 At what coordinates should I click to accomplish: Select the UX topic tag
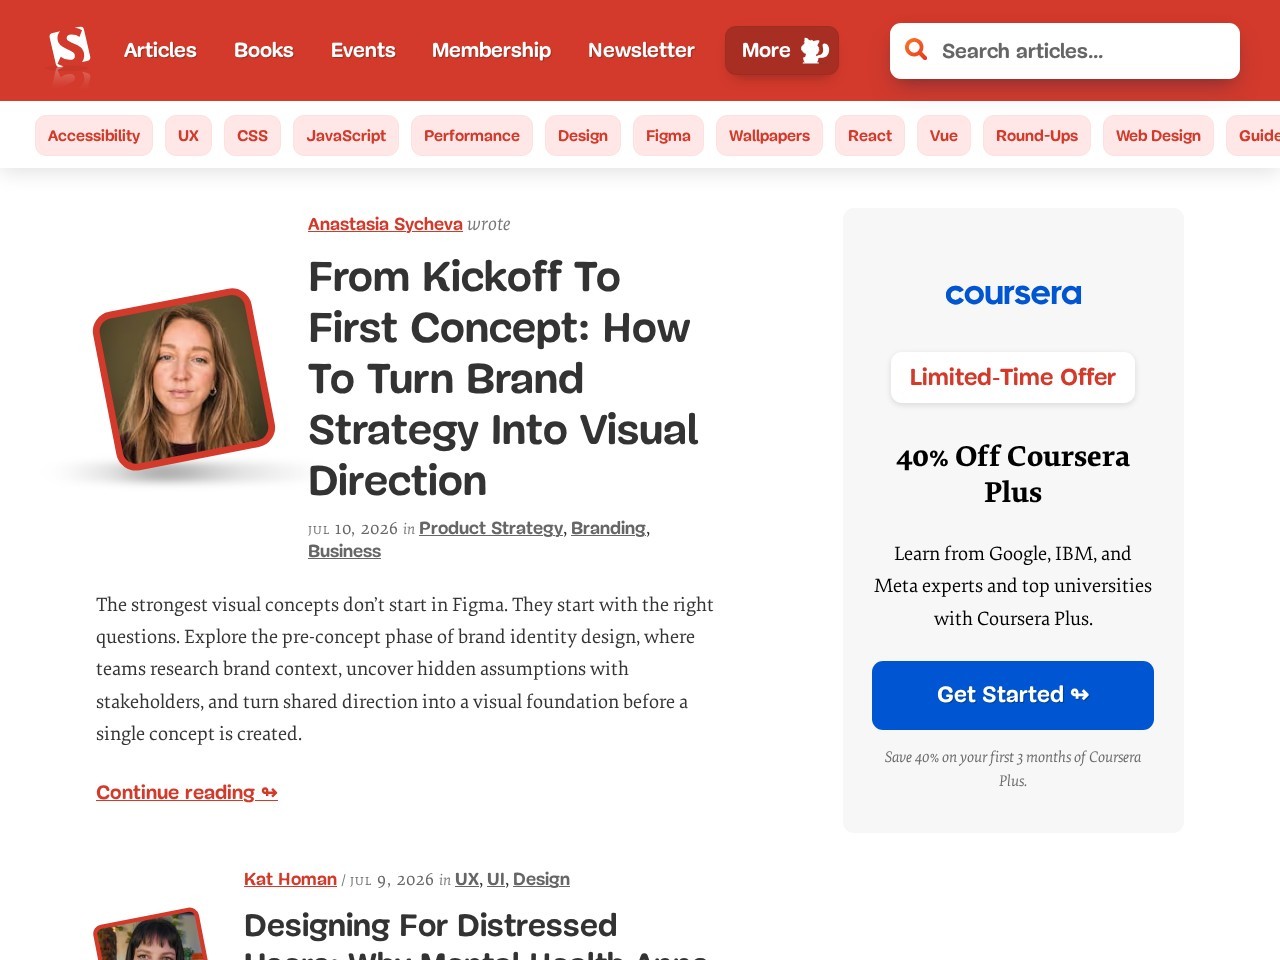pos(188,136)
